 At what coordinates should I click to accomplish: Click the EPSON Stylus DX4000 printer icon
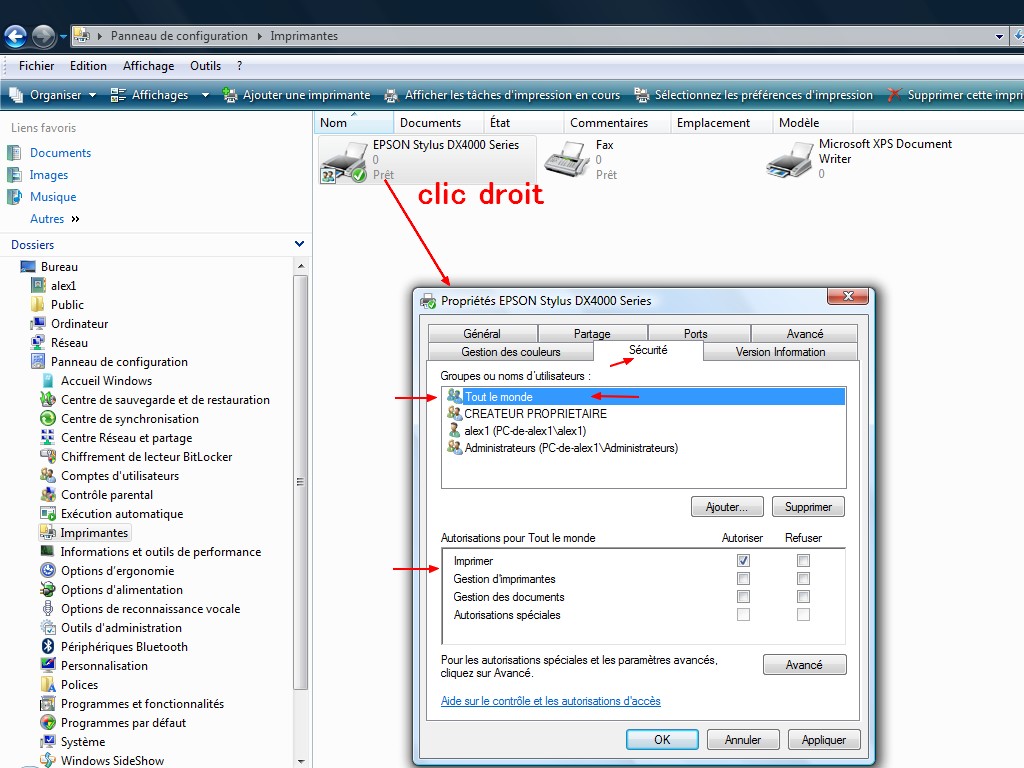[x=344, y=162]
